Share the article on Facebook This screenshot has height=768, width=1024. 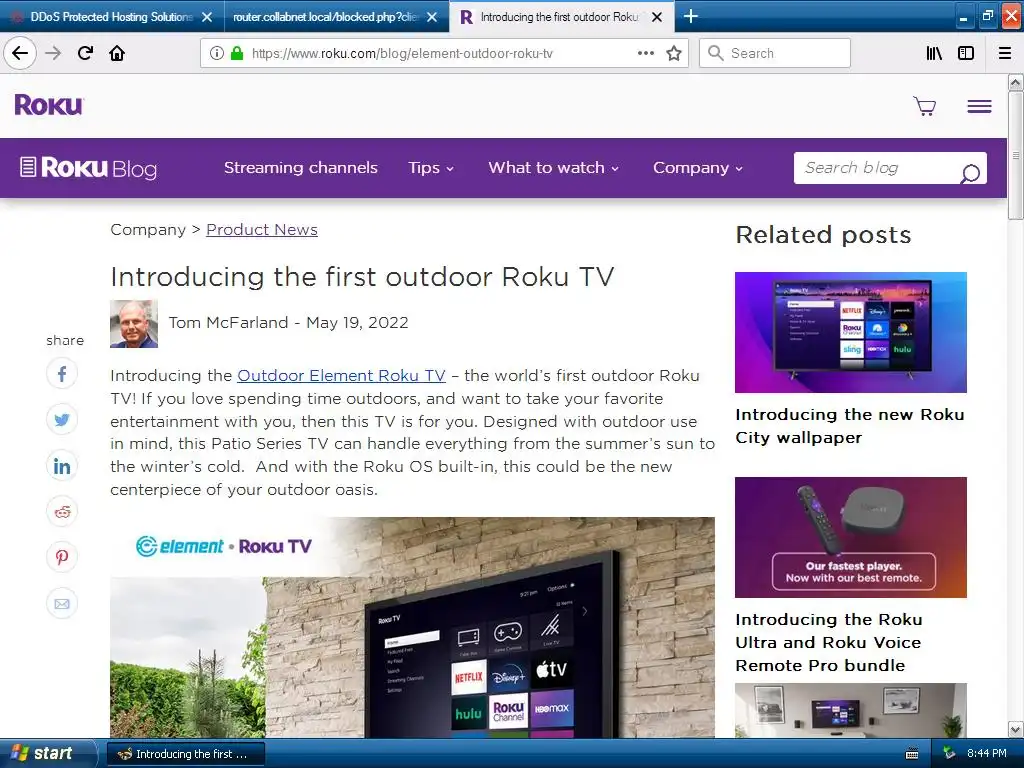[62, 374]
